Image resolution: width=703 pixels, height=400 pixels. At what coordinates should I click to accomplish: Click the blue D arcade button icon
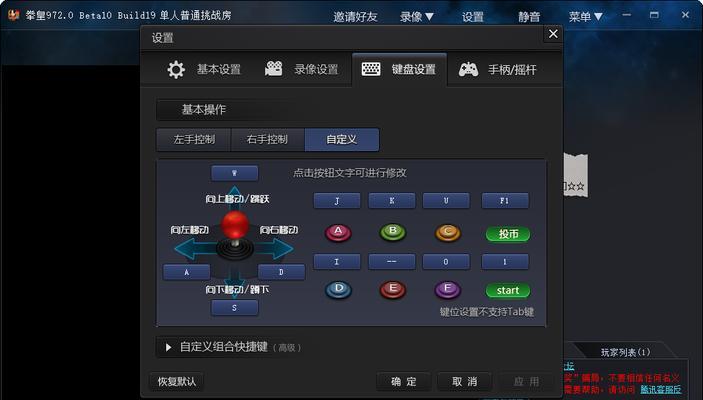[338, 290]
